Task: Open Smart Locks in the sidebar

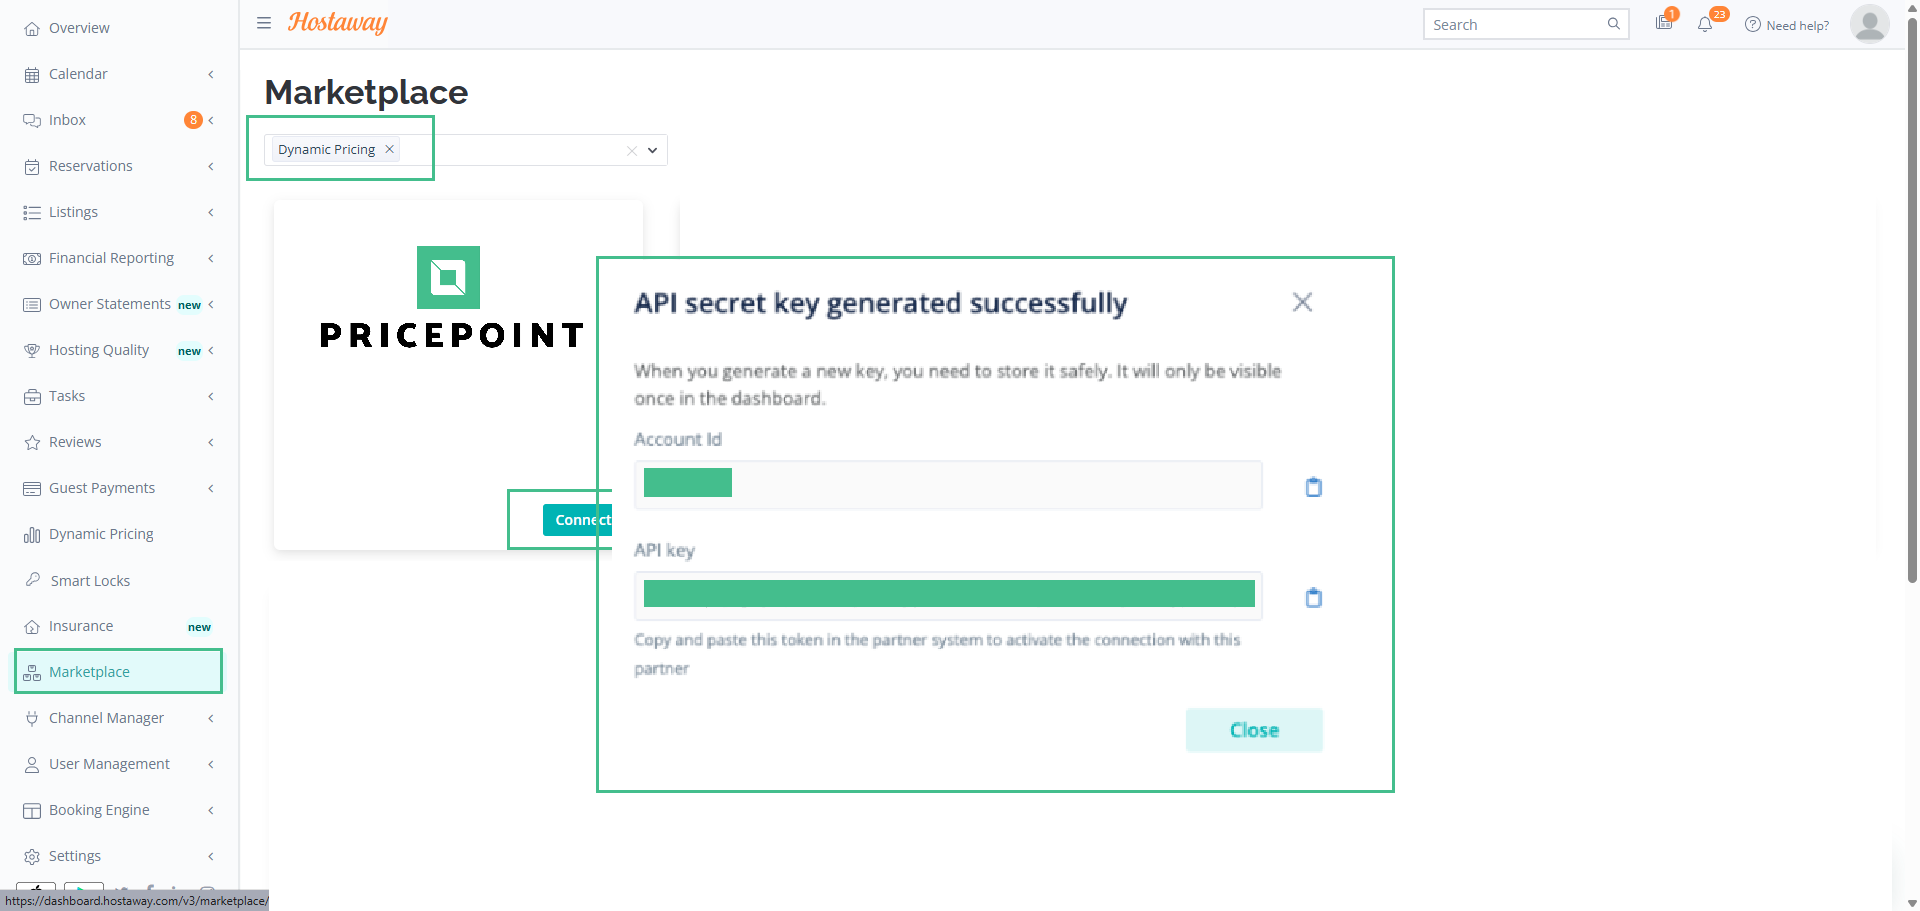Action: pos(90,581)
